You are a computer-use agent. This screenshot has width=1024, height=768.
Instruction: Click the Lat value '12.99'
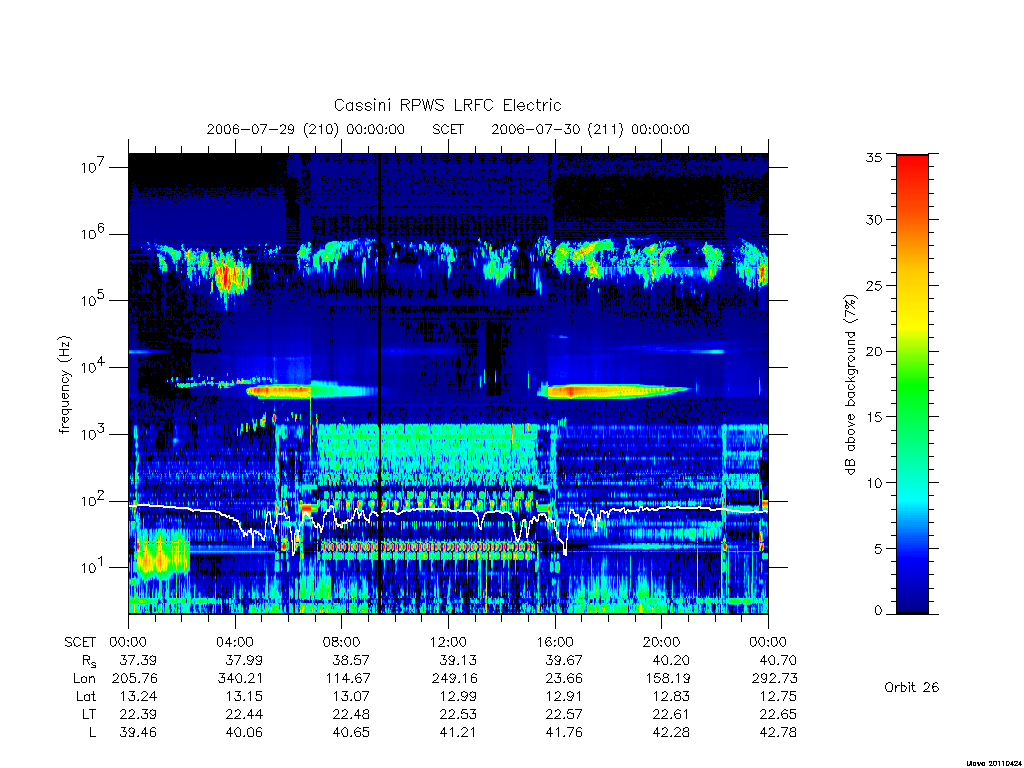tap(458, 696)
